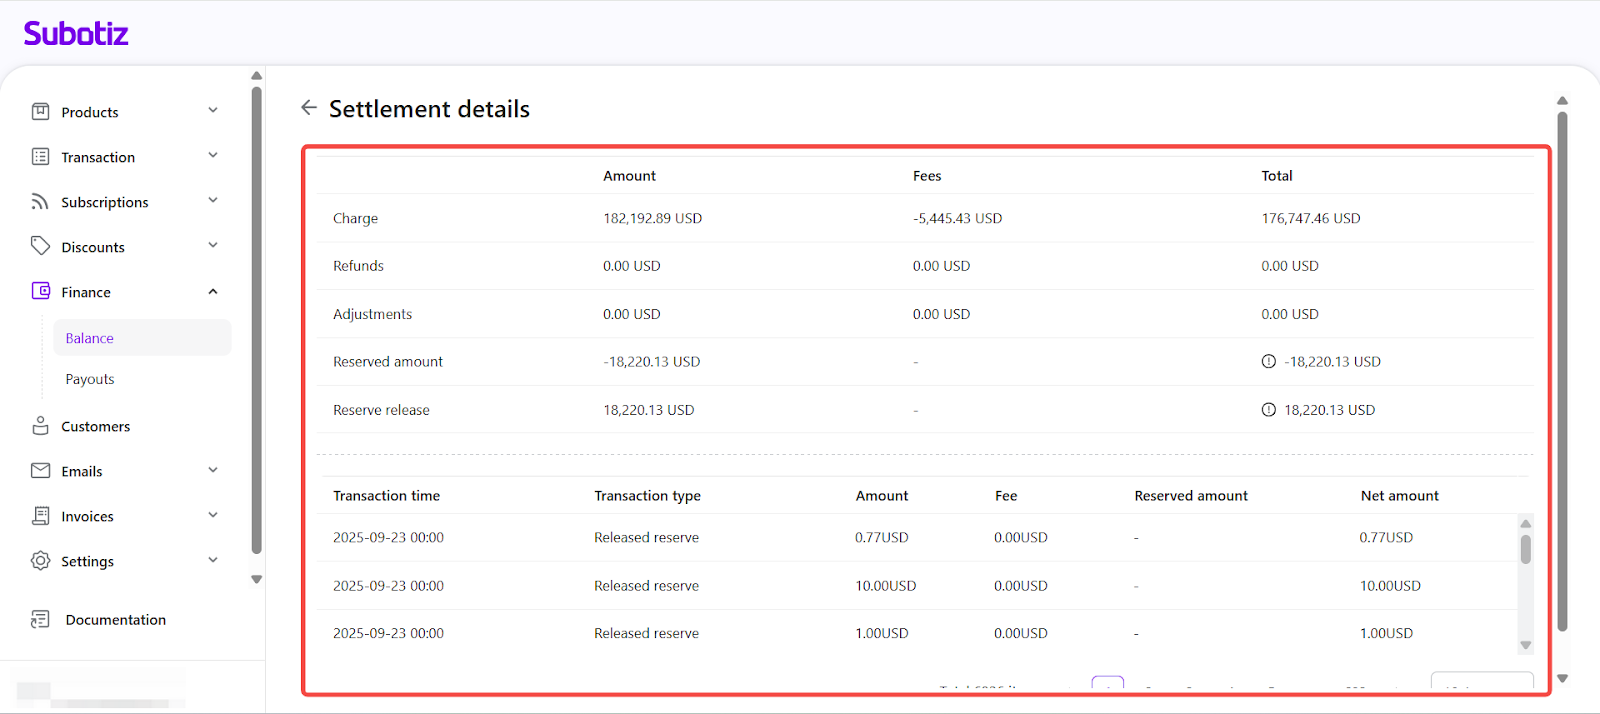Click the Customers person icon

click(x=40, y=426)
